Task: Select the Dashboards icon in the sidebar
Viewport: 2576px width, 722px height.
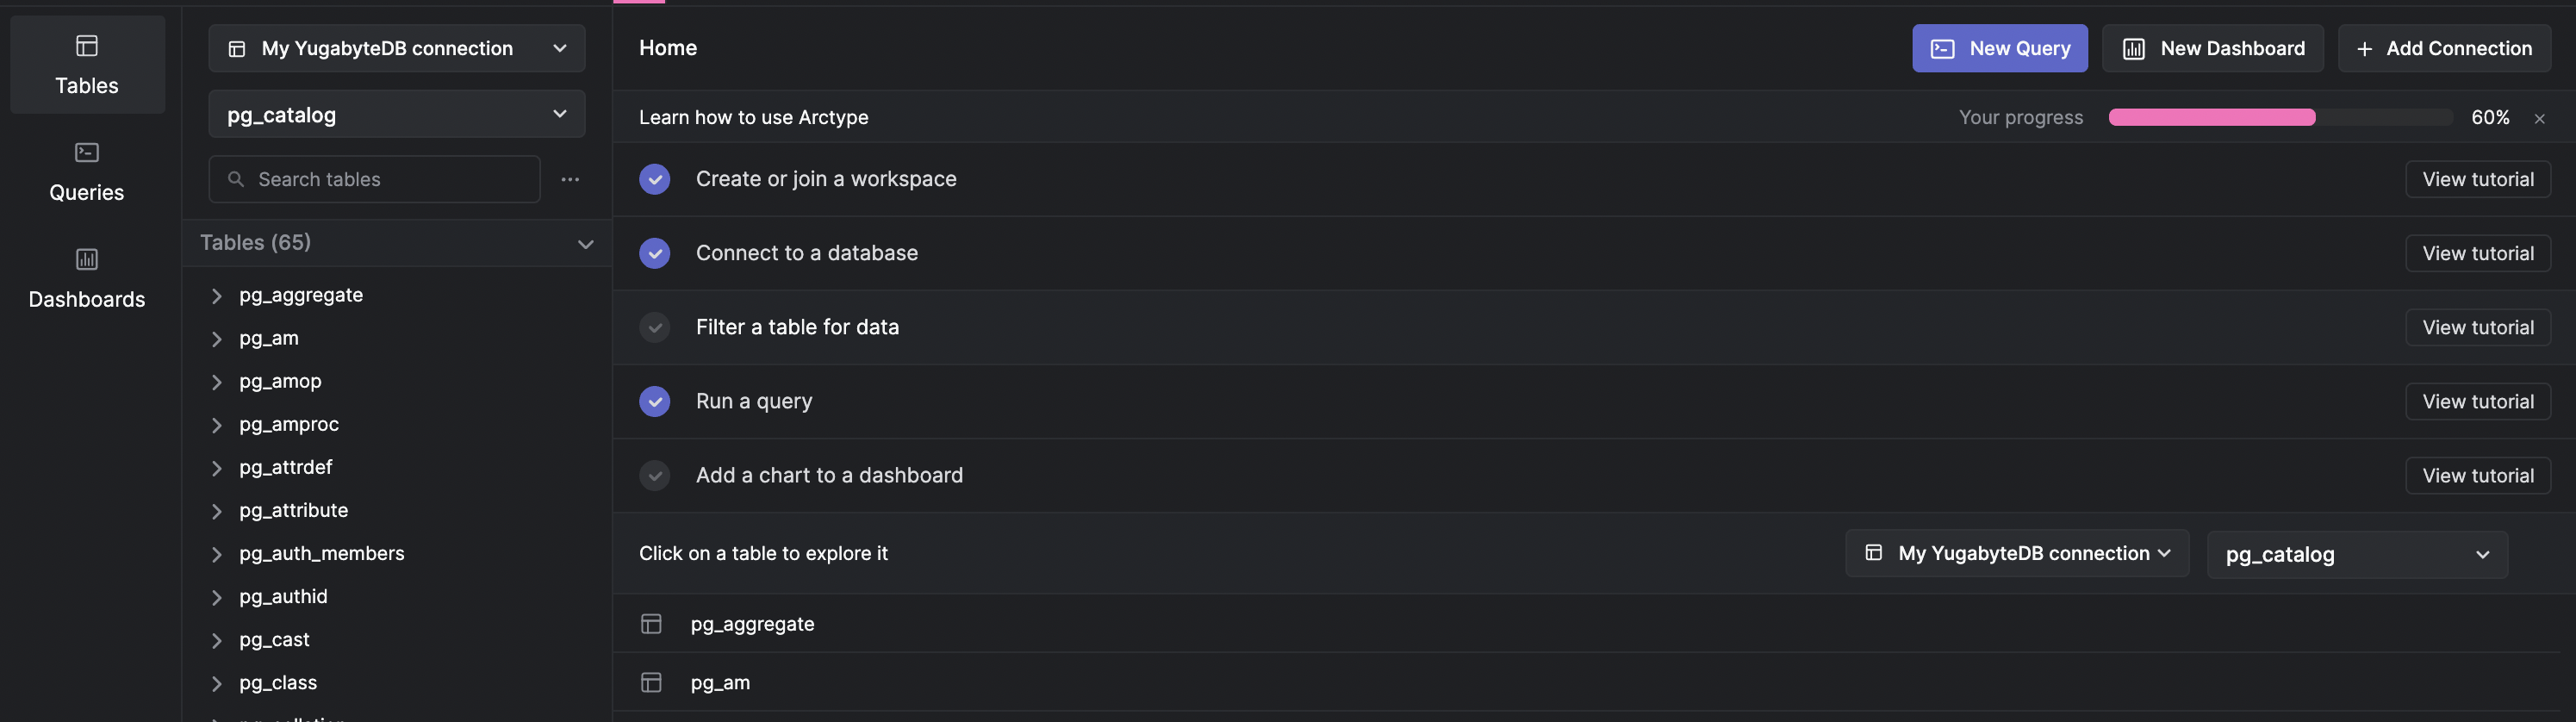Action: point(87,259)
